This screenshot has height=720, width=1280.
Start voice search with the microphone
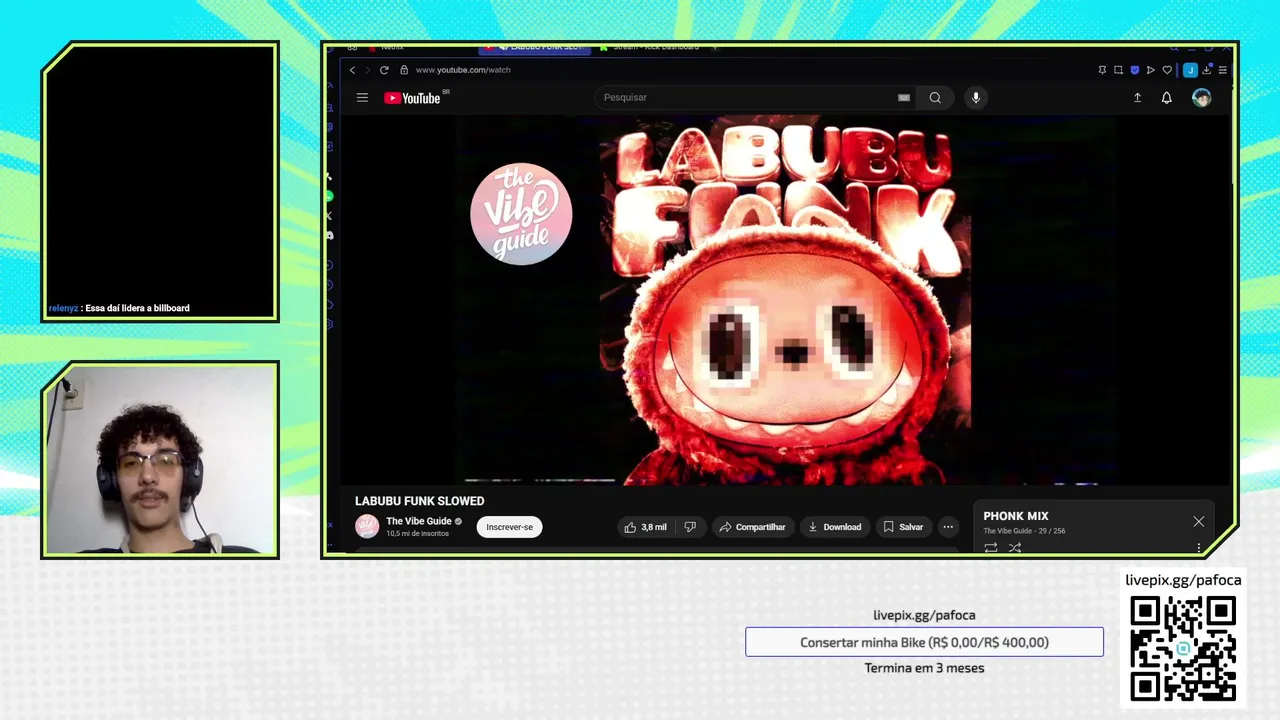tap(976, 97)
